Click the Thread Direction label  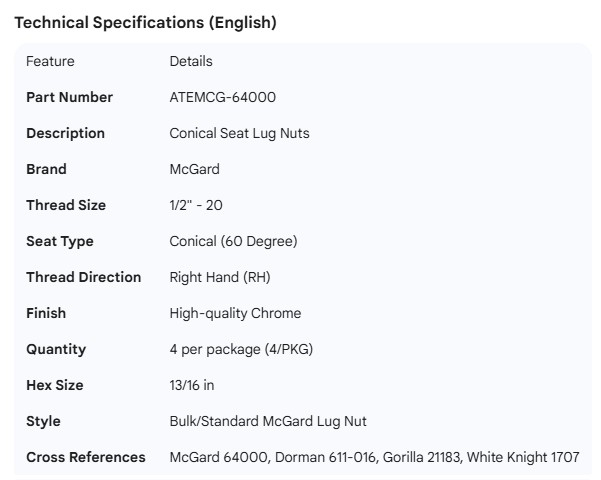click(83, 277)
